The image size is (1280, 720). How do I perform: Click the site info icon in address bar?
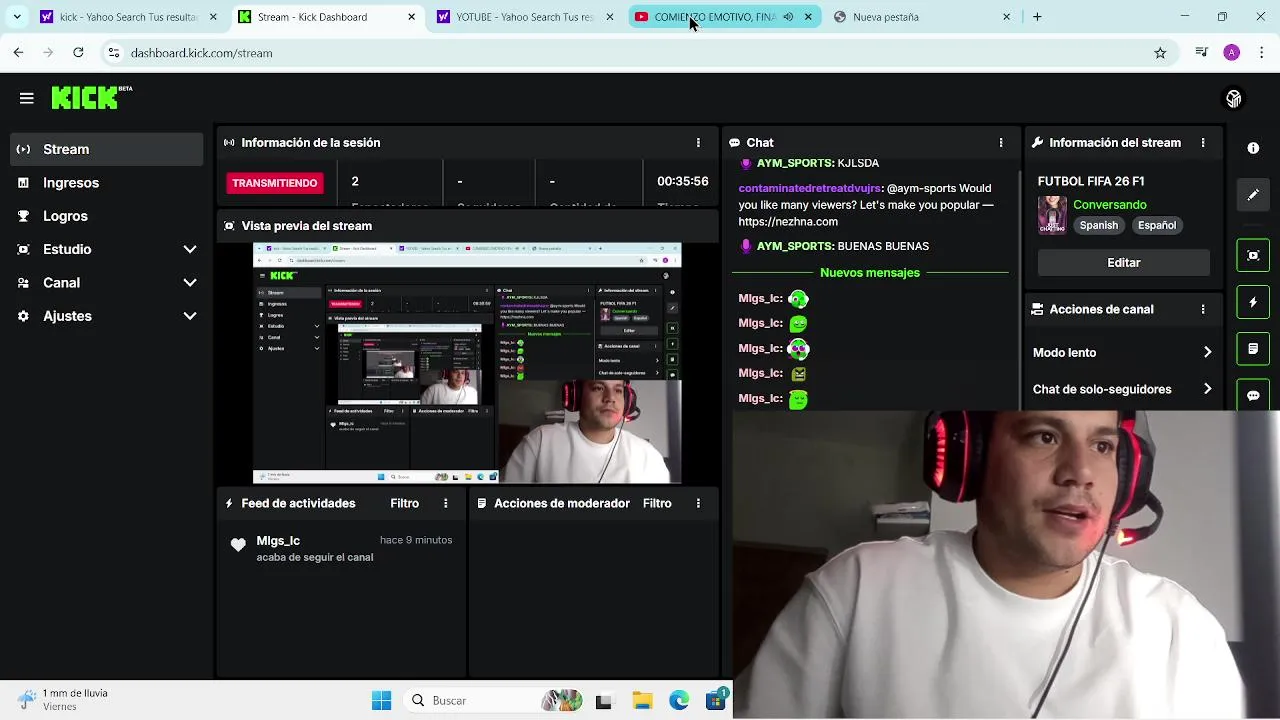114,53
